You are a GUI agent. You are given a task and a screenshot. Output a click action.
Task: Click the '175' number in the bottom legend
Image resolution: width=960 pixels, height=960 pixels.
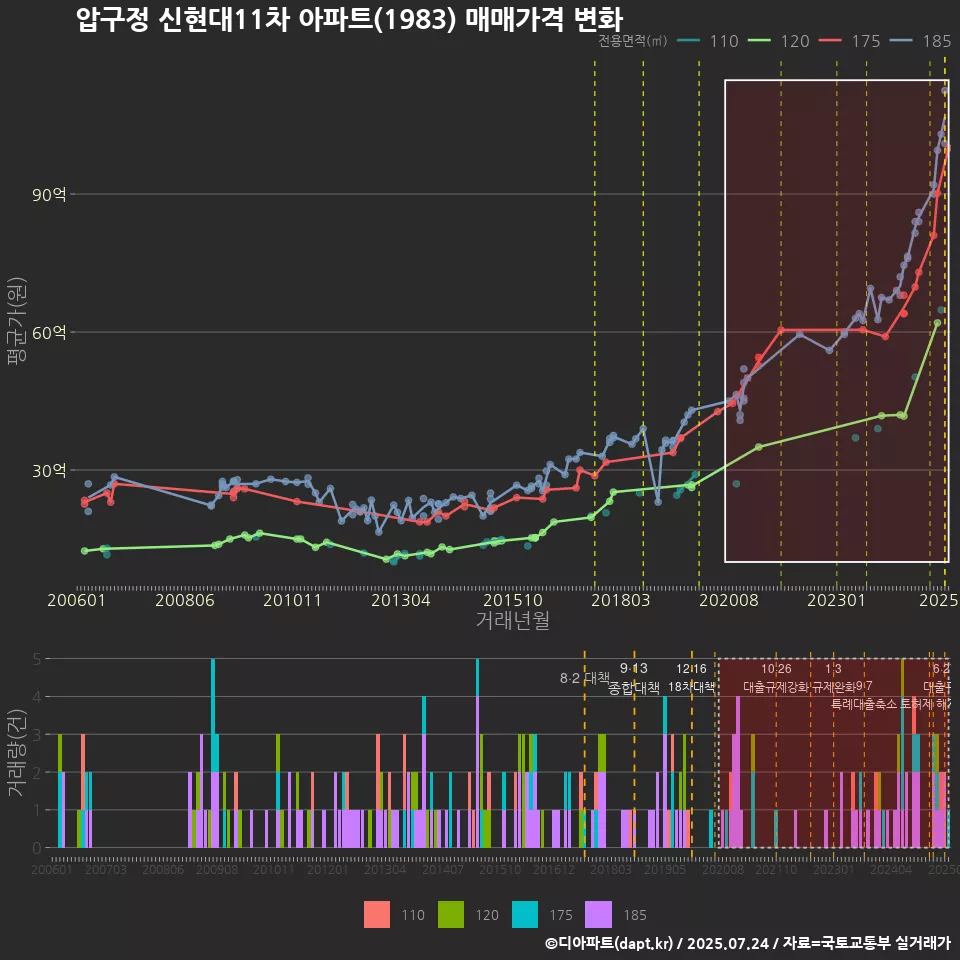click(561, 915)
